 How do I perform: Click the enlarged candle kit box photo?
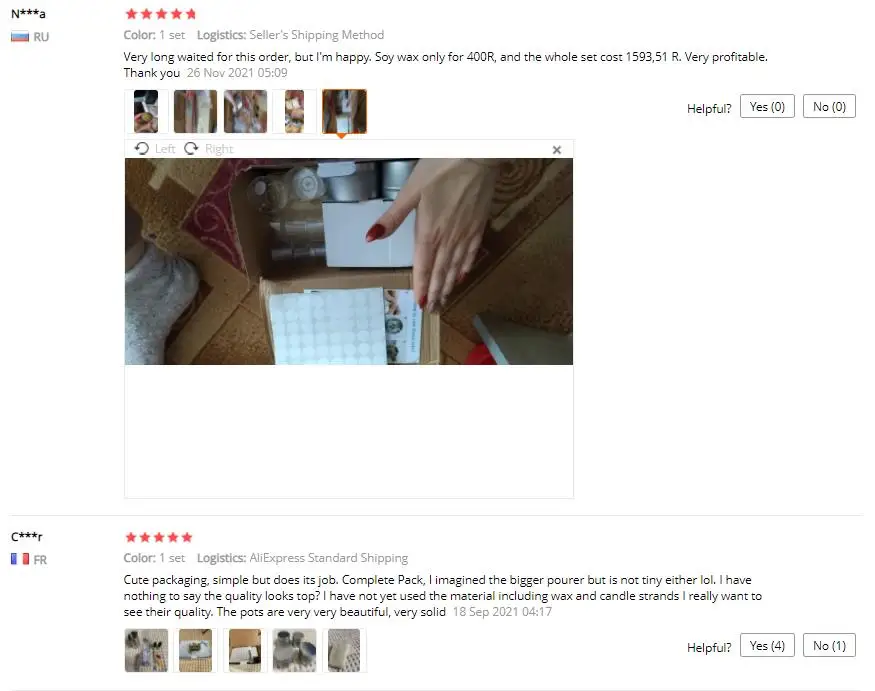click(x=349, y=261)
